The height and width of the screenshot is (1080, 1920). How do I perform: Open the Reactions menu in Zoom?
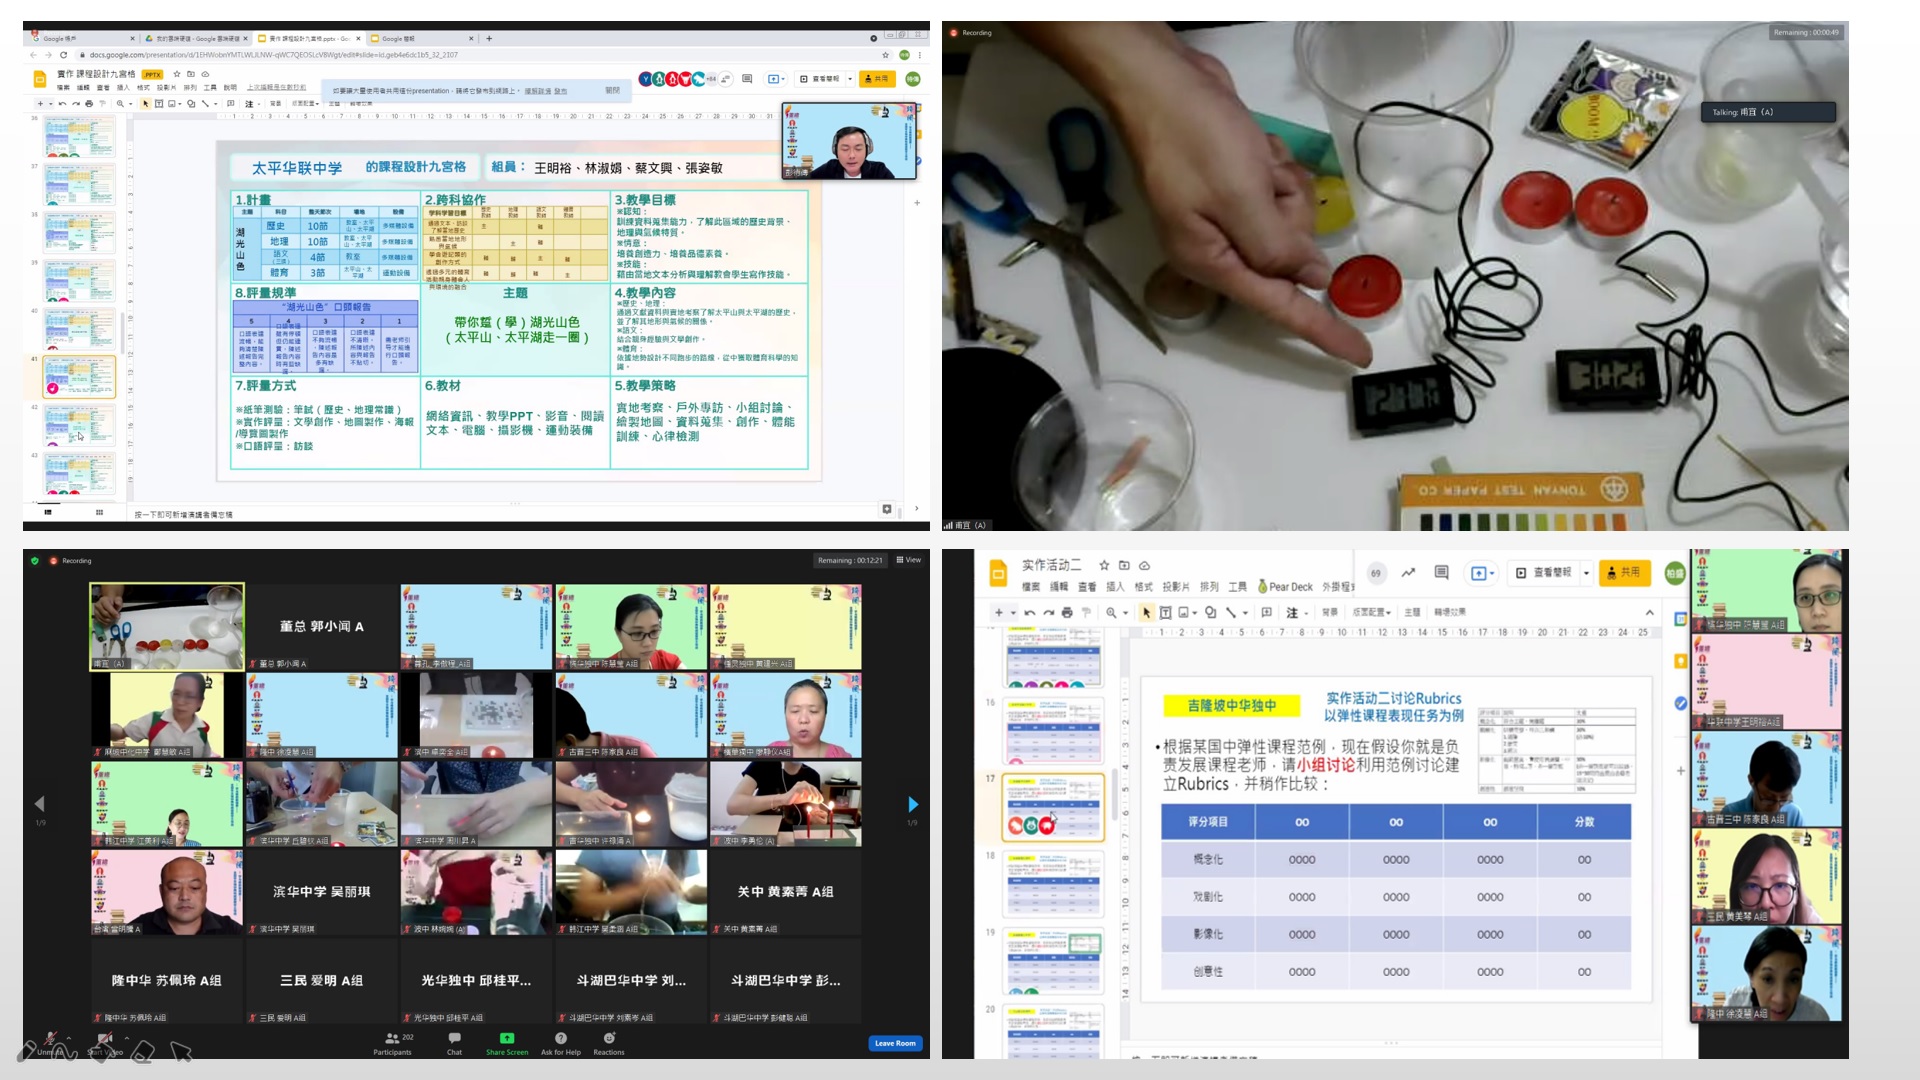(x=608, y=1043)
